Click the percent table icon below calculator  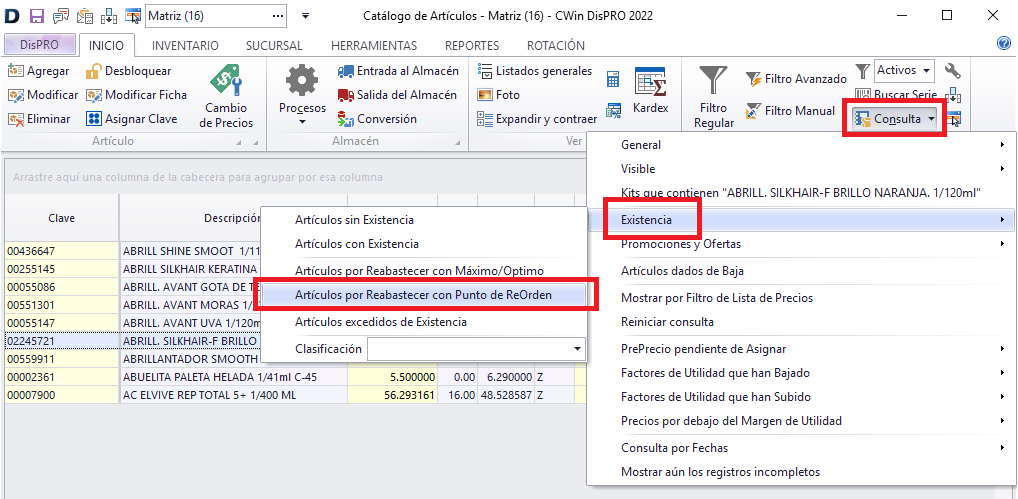[x=613, y=110]
